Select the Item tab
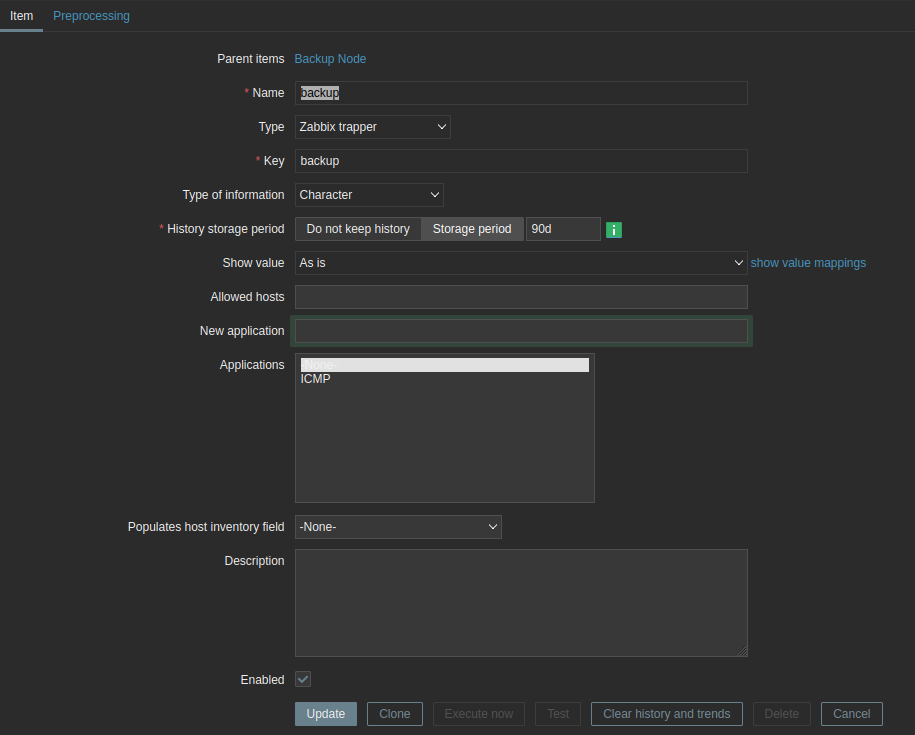 click(x=21, y=16)
